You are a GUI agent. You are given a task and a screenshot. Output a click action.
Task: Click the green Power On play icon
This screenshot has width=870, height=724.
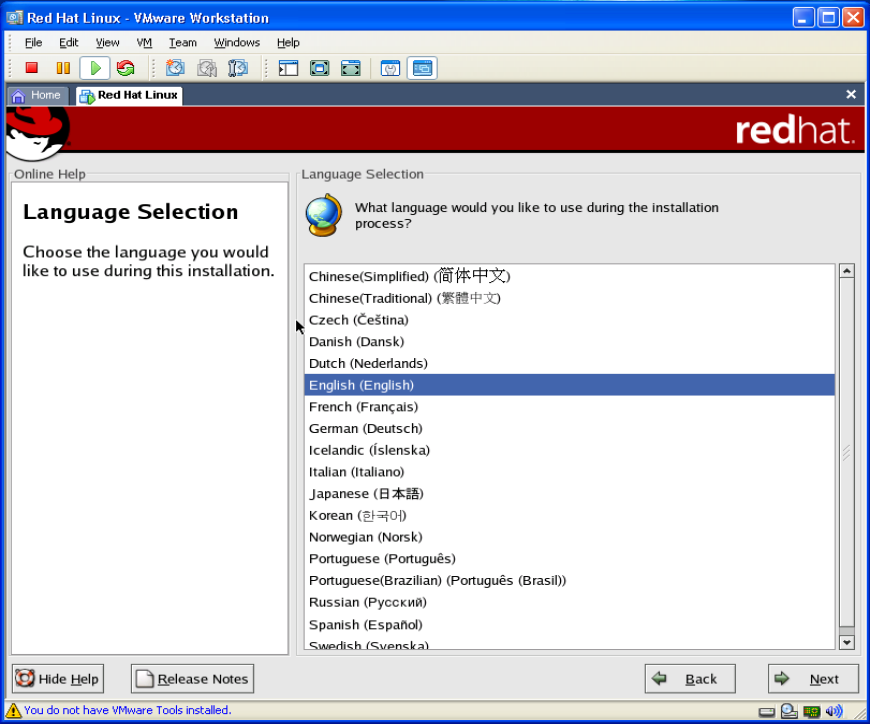pos(94,68)
